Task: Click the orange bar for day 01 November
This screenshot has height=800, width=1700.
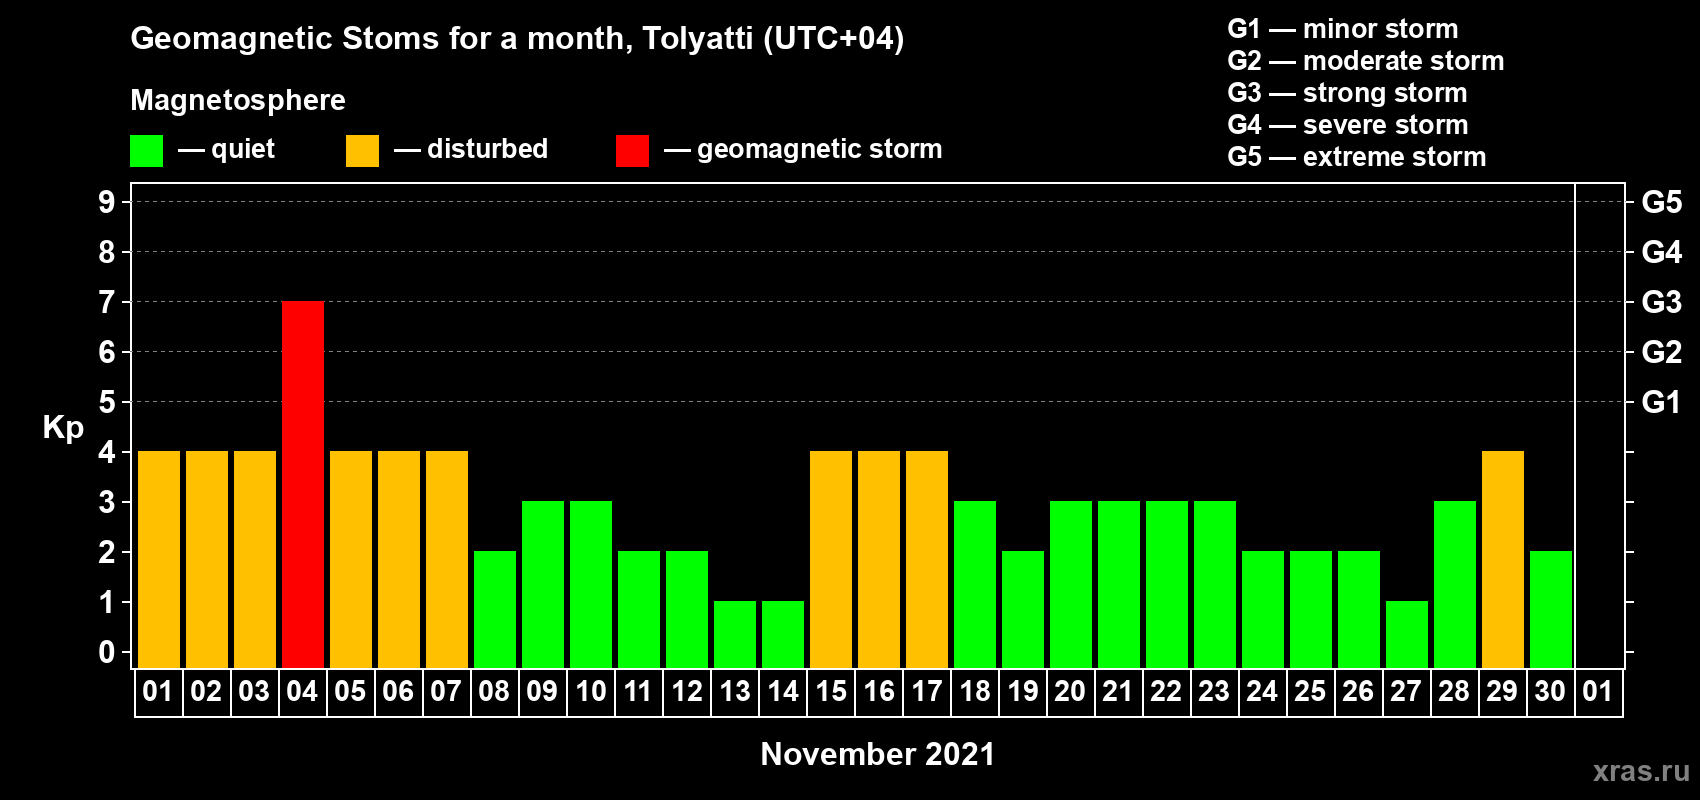Action: [x=159, y=559]
